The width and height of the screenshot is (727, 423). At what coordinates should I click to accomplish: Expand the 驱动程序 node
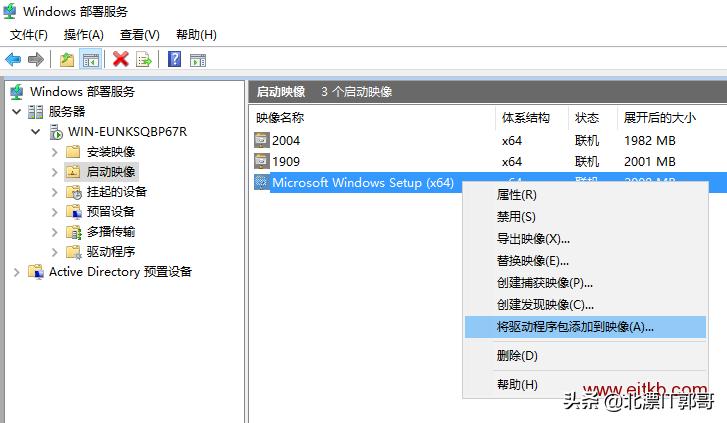point(55,252)
